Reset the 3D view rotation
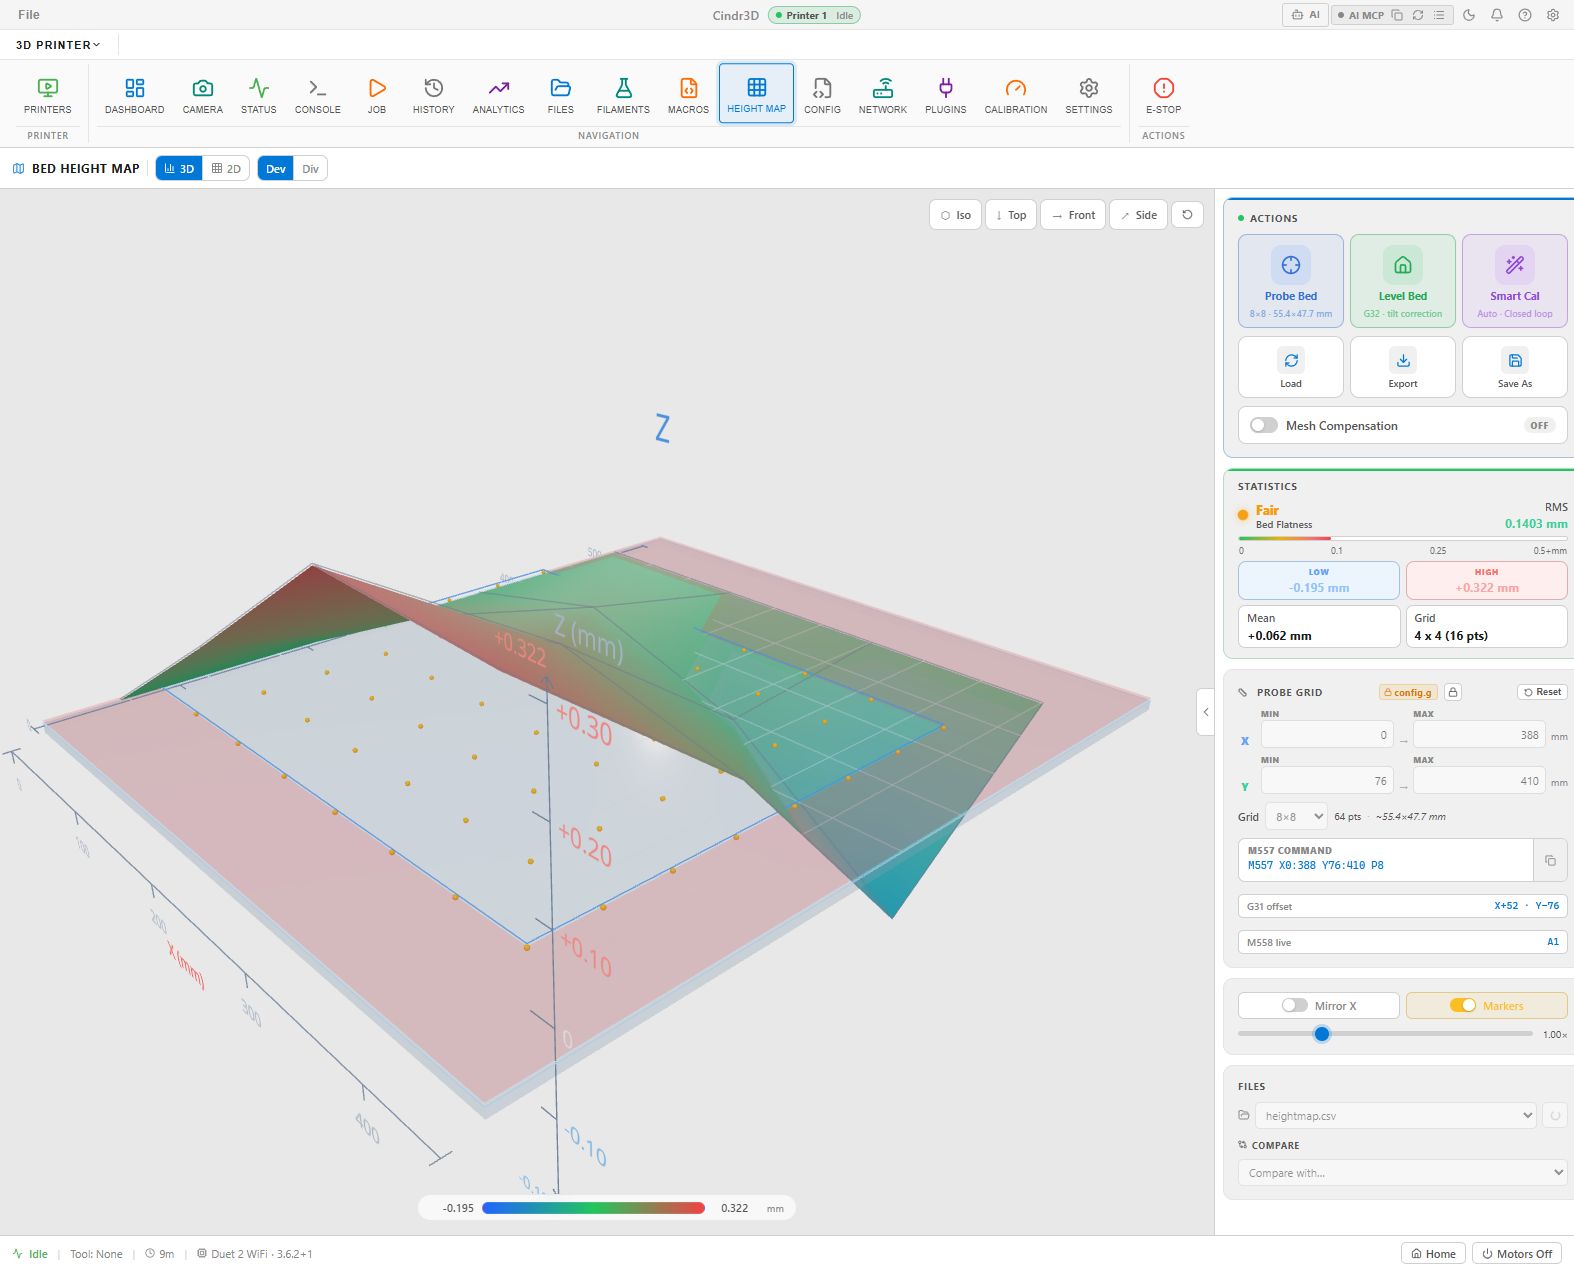 click(x=1187, y=215)
